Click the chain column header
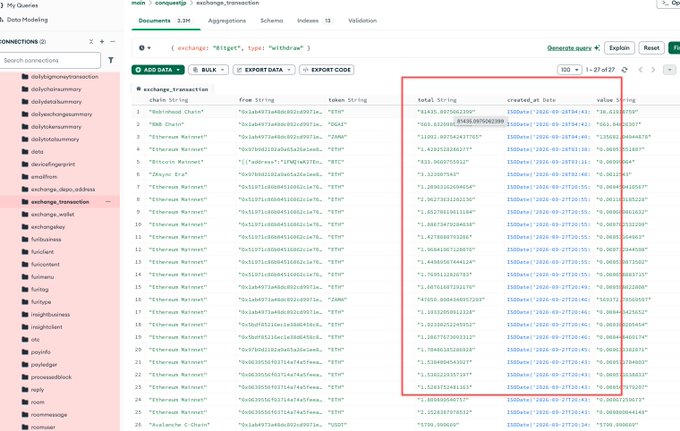 (x=168, y=100)
